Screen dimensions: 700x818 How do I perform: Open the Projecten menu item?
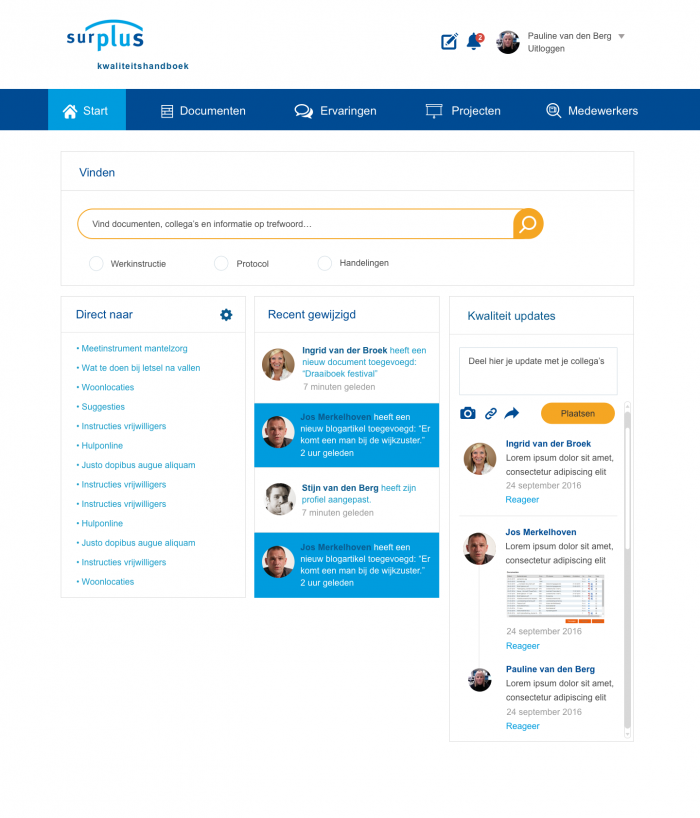click(463, 111)
